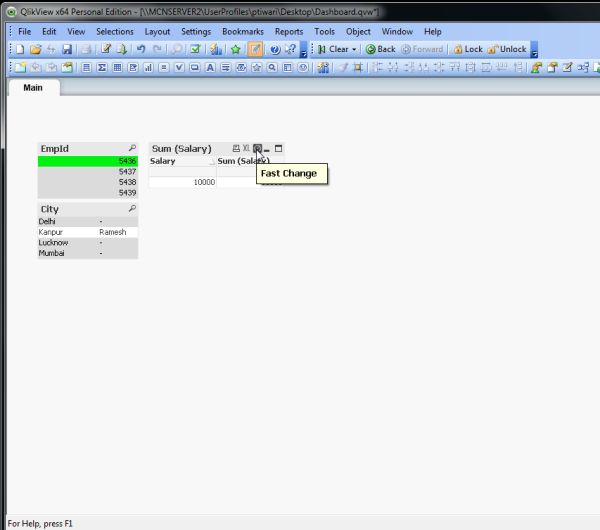Select Mumbai in City list
Viewport: 600px width, 530px height.
[x=88, y=253]
